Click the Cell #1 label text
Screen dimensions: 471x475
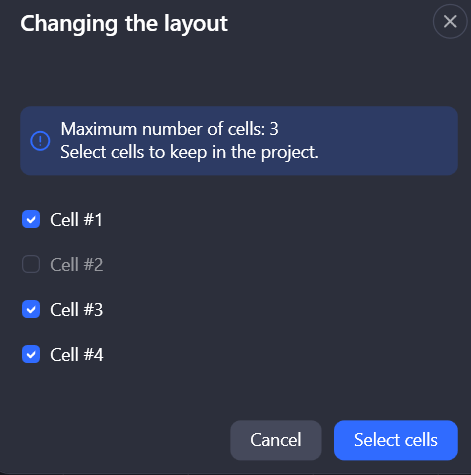(x=76, y=220)
